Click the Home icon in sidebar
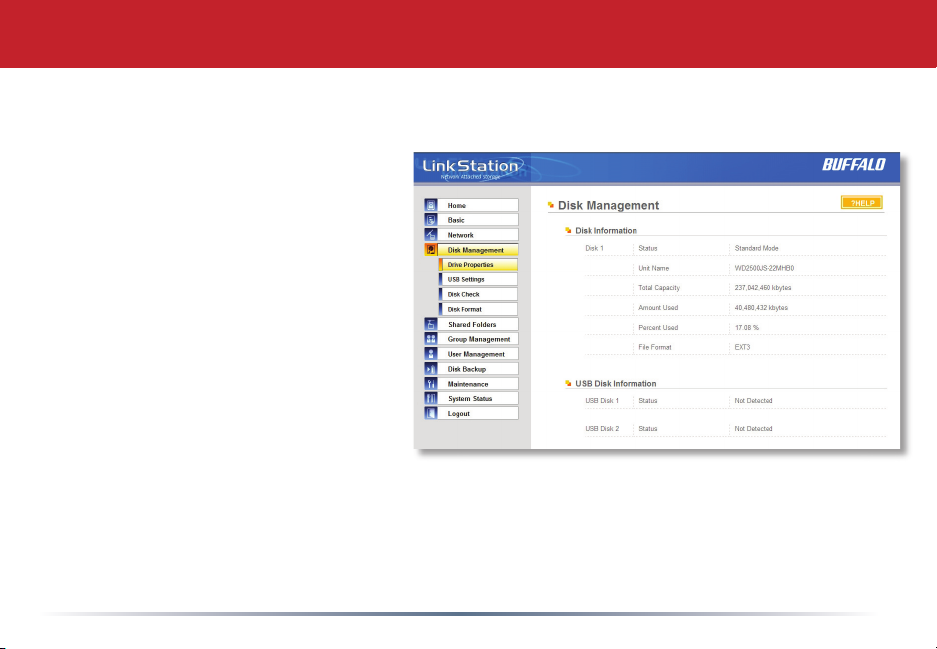937x649 pixels. 431,205
